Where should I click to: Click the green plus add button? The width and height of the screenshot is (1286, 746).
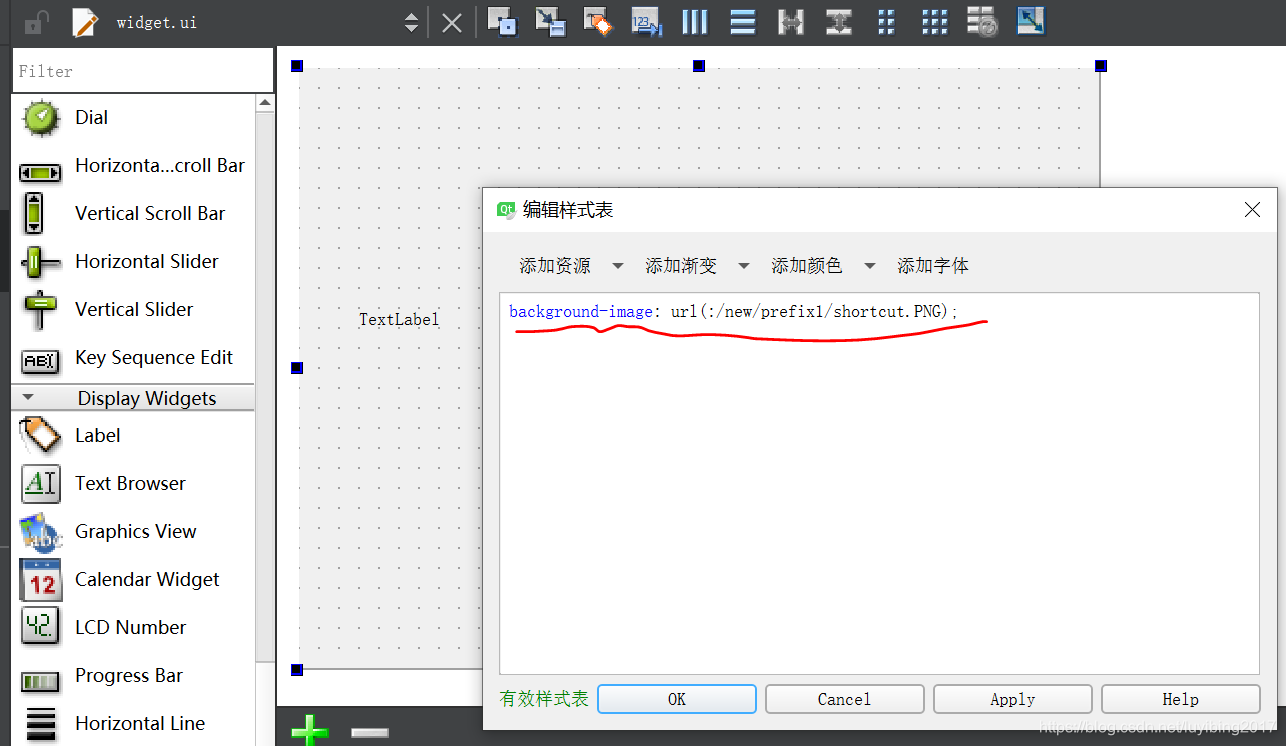coord(310,731)
